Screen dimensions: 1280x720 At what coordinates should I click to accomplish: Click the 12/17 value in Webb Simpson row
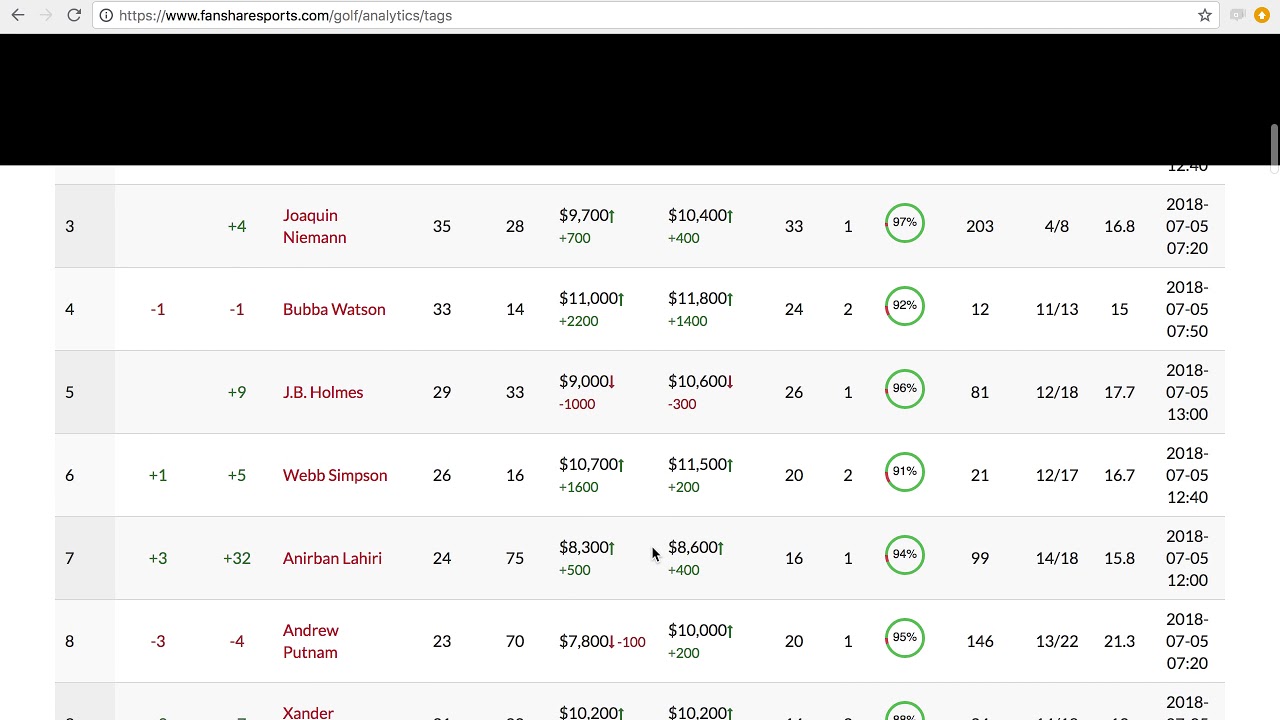1057,475
